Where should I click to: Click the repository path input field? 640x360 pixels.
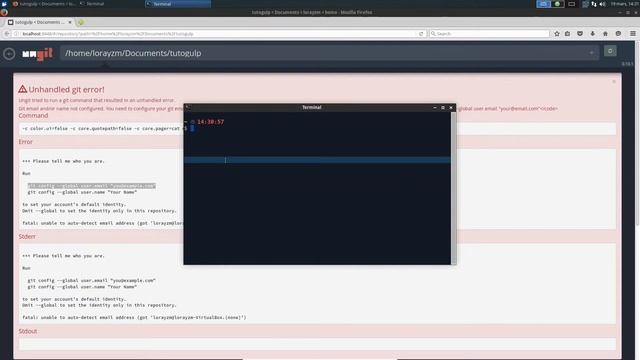[329, 53]
